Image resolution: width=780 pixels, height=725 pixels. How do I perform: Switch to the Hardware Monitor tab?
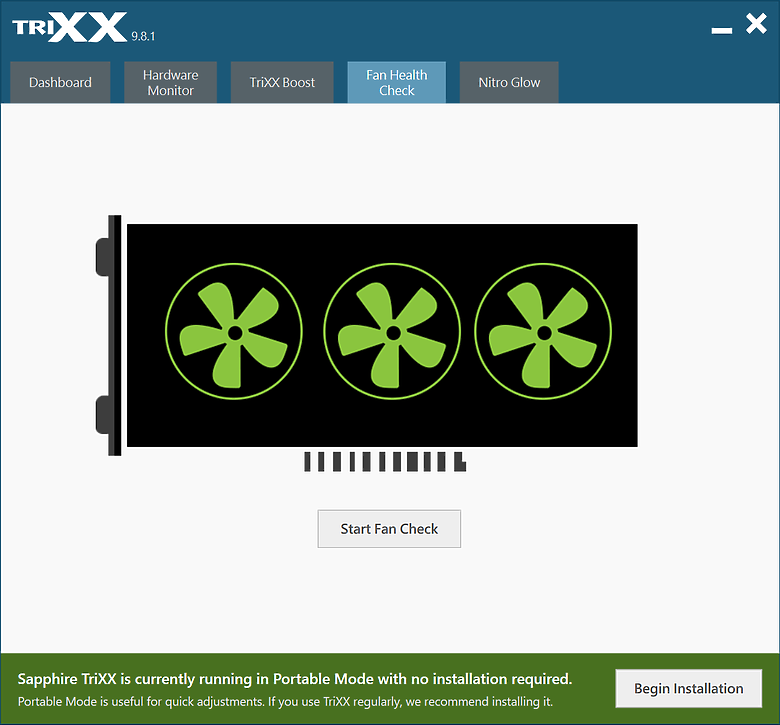(171, 83)
